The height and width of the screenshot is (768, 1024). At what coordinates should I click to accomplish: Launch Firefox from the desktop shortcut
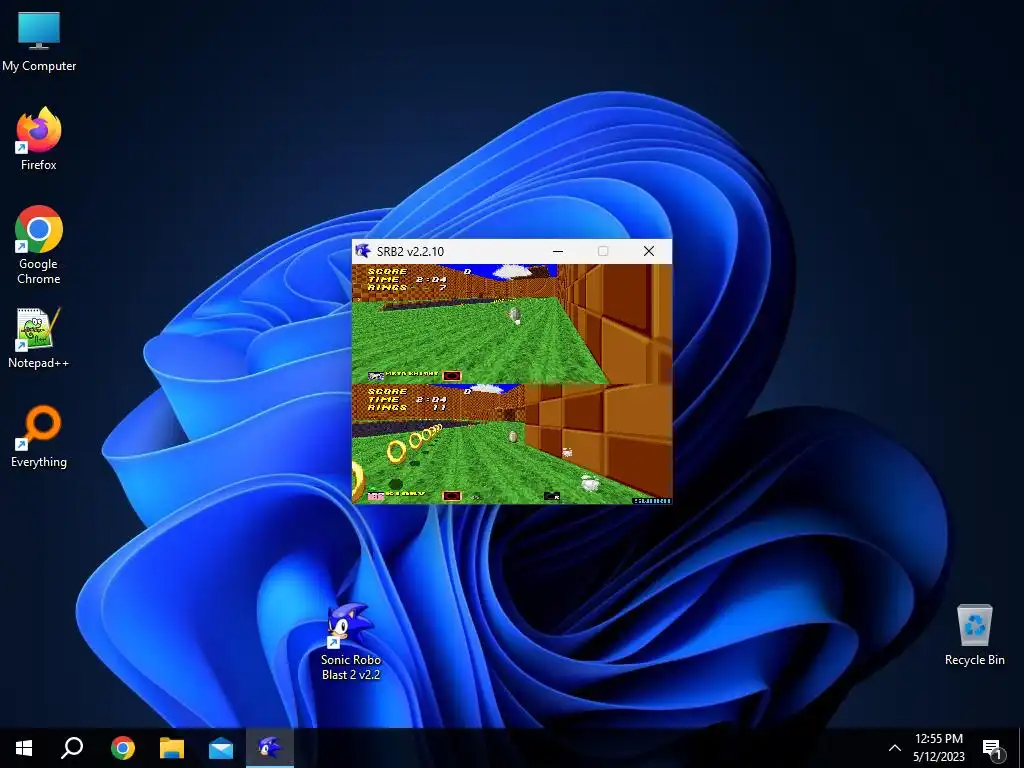(39, 138)
